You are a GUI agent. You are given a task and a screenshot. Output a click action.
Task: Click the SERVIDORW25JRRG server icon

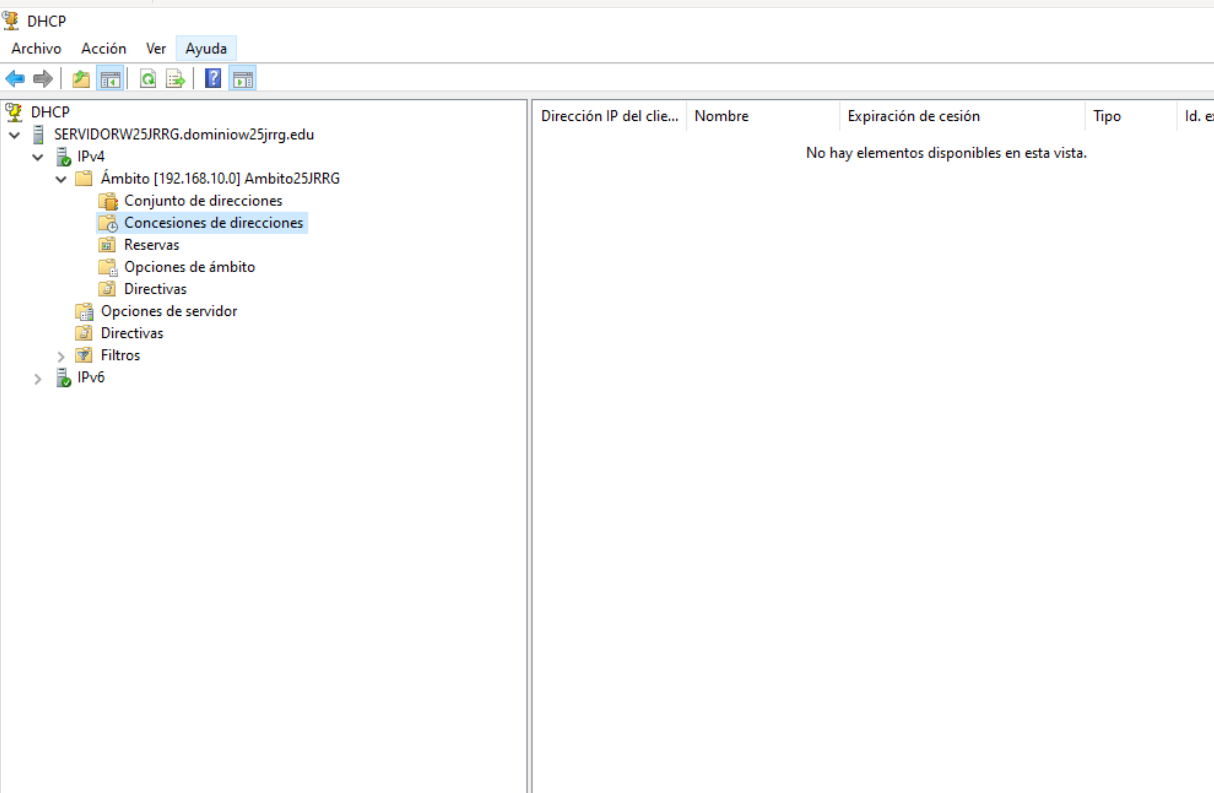click(39, 134)
